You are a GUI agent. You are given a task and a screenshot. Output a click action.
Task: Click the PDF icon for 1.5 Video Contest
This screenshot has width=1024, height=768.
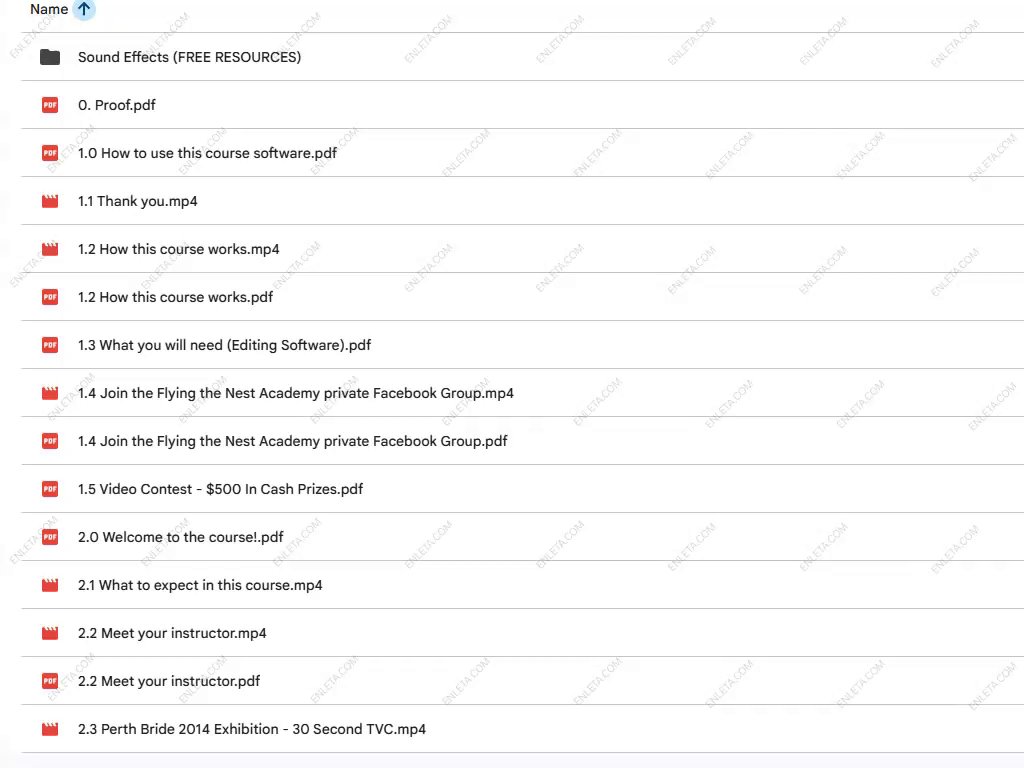pos(50,489)
